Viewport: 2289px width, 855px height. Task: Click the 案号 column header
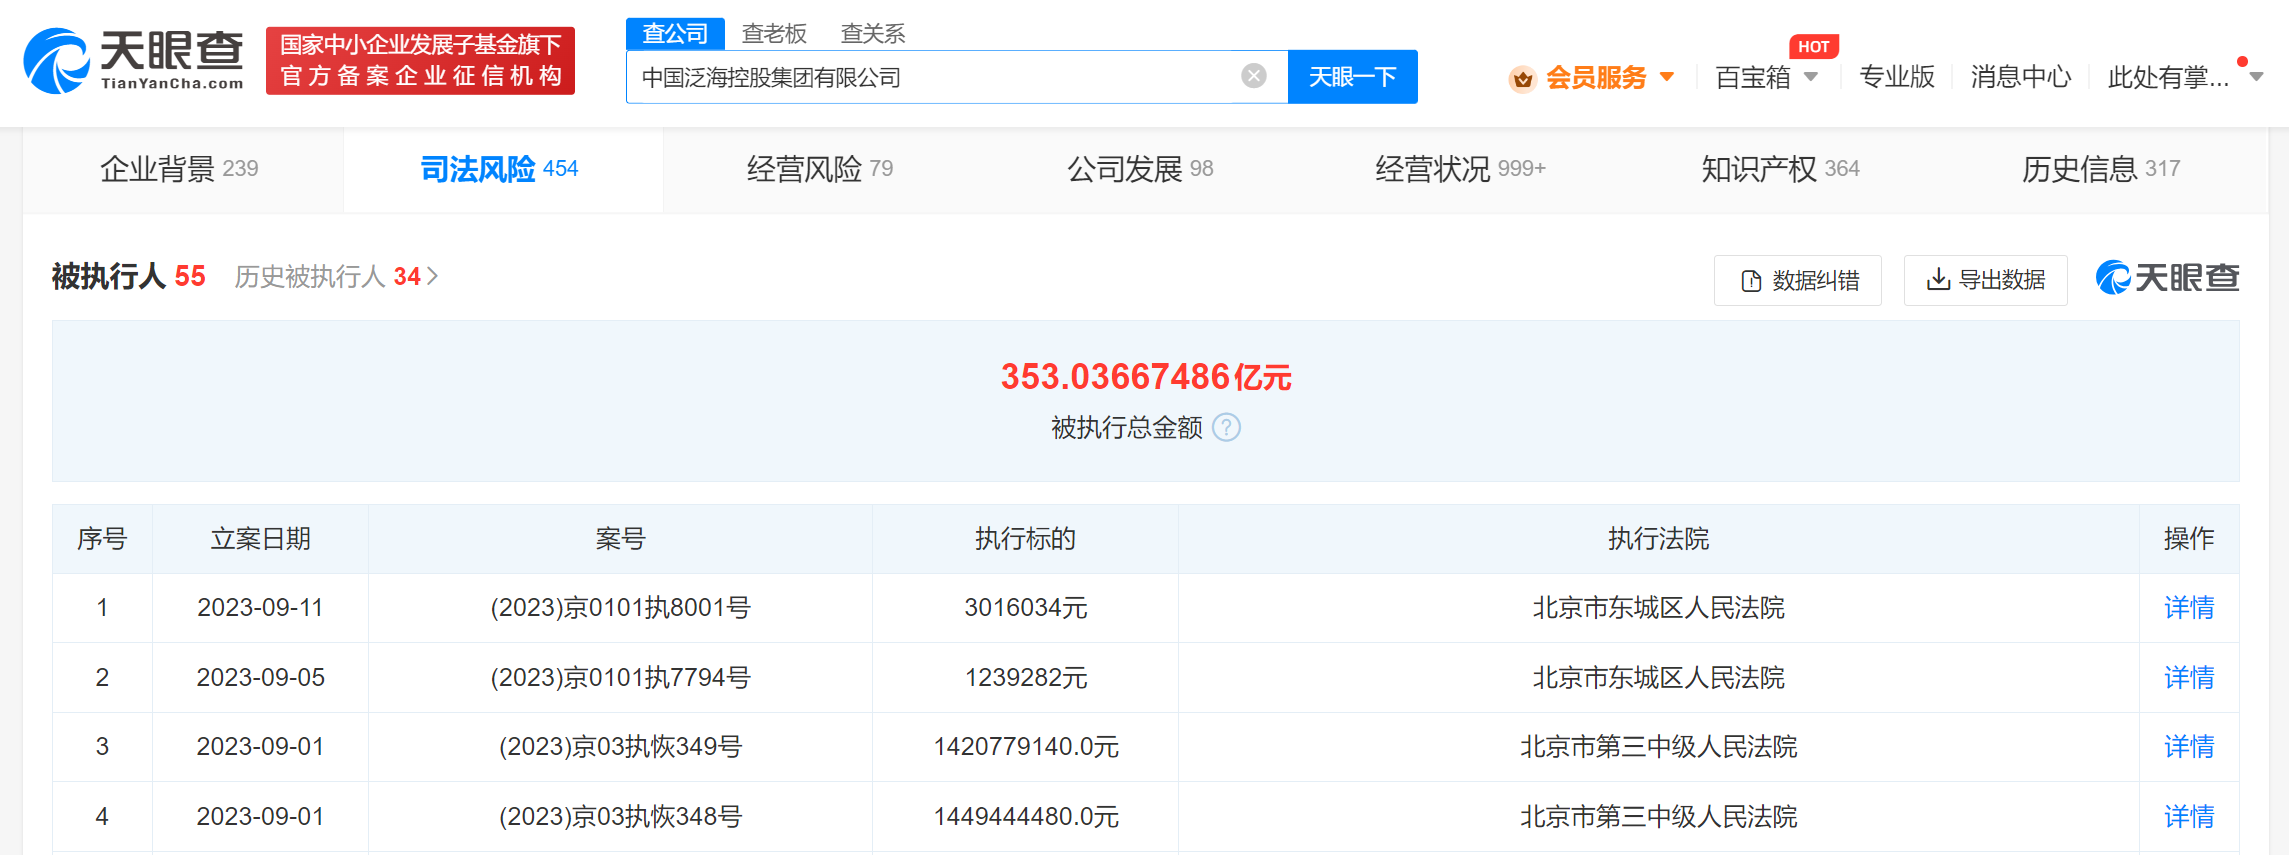[620, 539]
